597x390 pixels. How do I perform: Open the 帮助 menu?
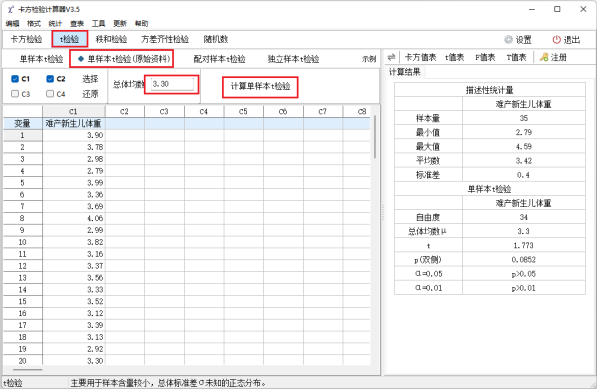tap(141, 24)
